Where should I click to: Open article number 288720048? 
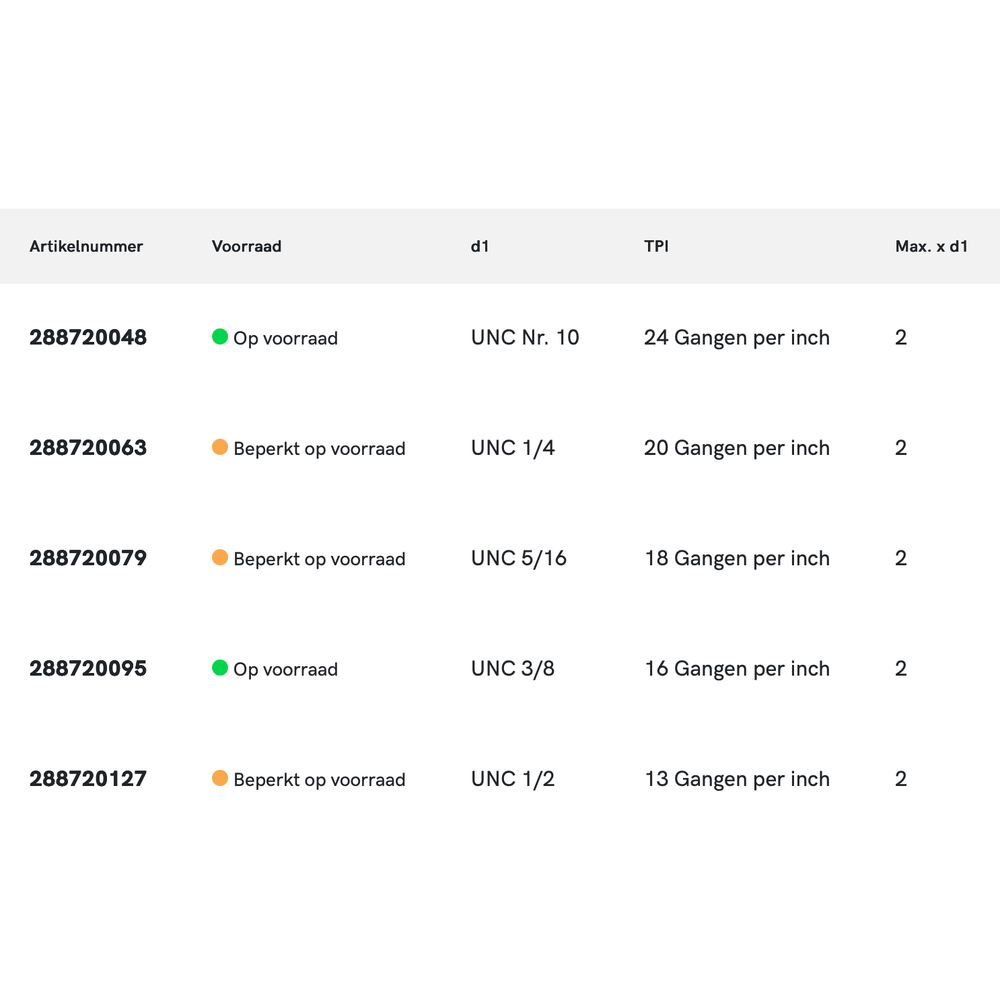click(x=88, y=338)
